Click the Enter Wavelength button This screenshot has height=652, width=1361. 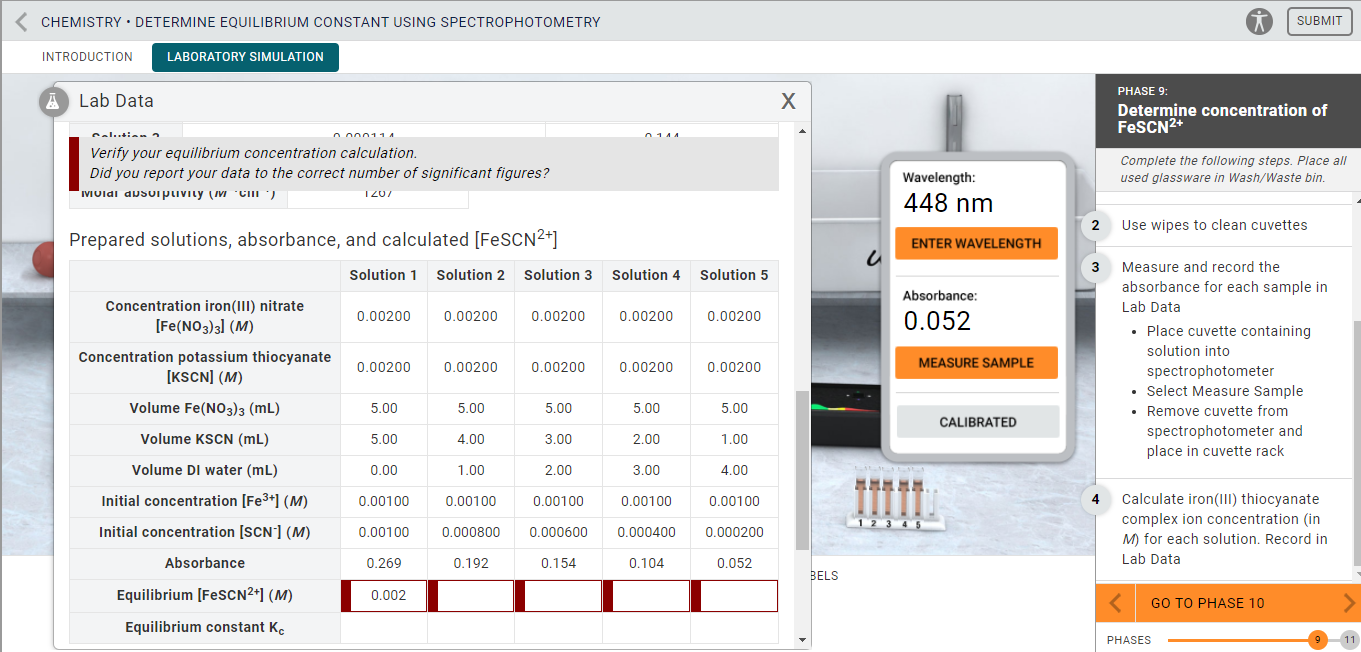pos(976,243)
